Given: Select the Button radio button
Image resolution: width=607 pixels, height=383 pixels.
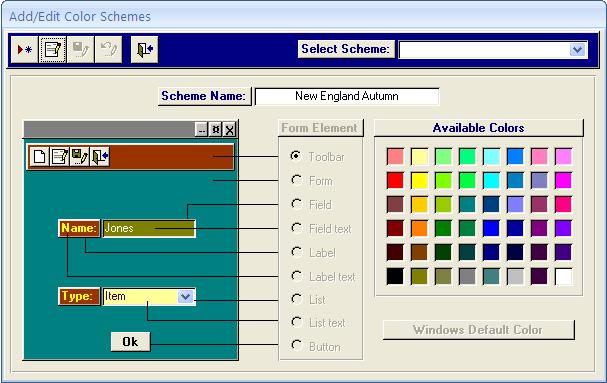Looking at the screenshot, I should click(x=296, y=345).
